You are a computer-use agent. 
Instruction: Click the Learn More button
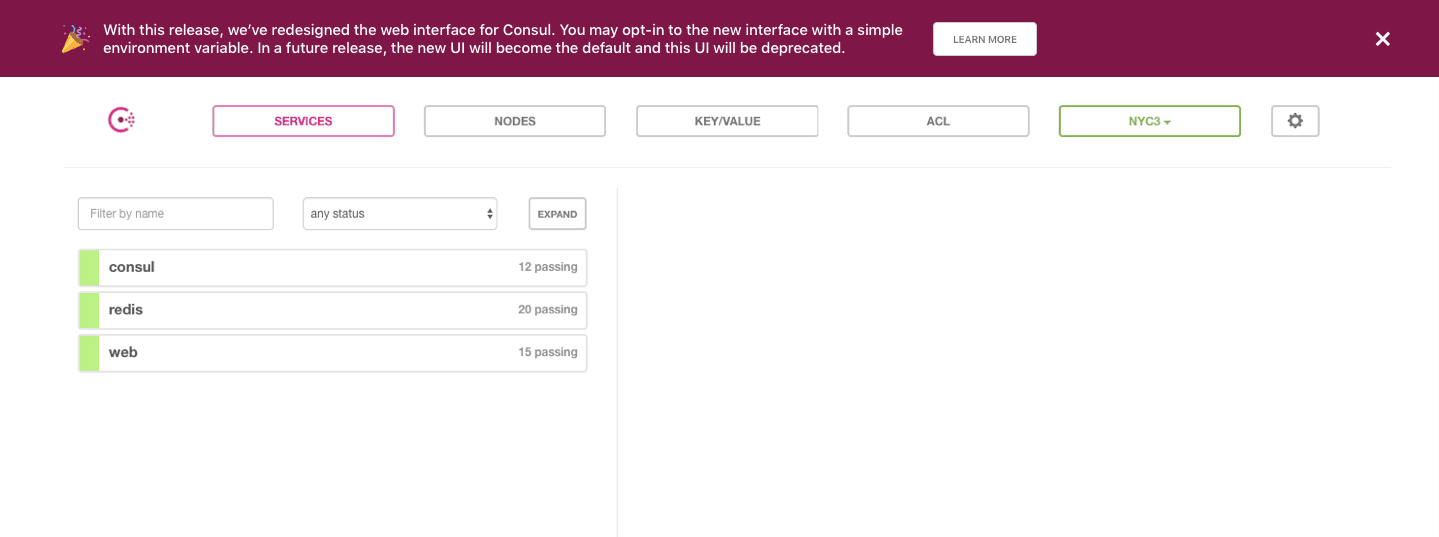point(984,39)
